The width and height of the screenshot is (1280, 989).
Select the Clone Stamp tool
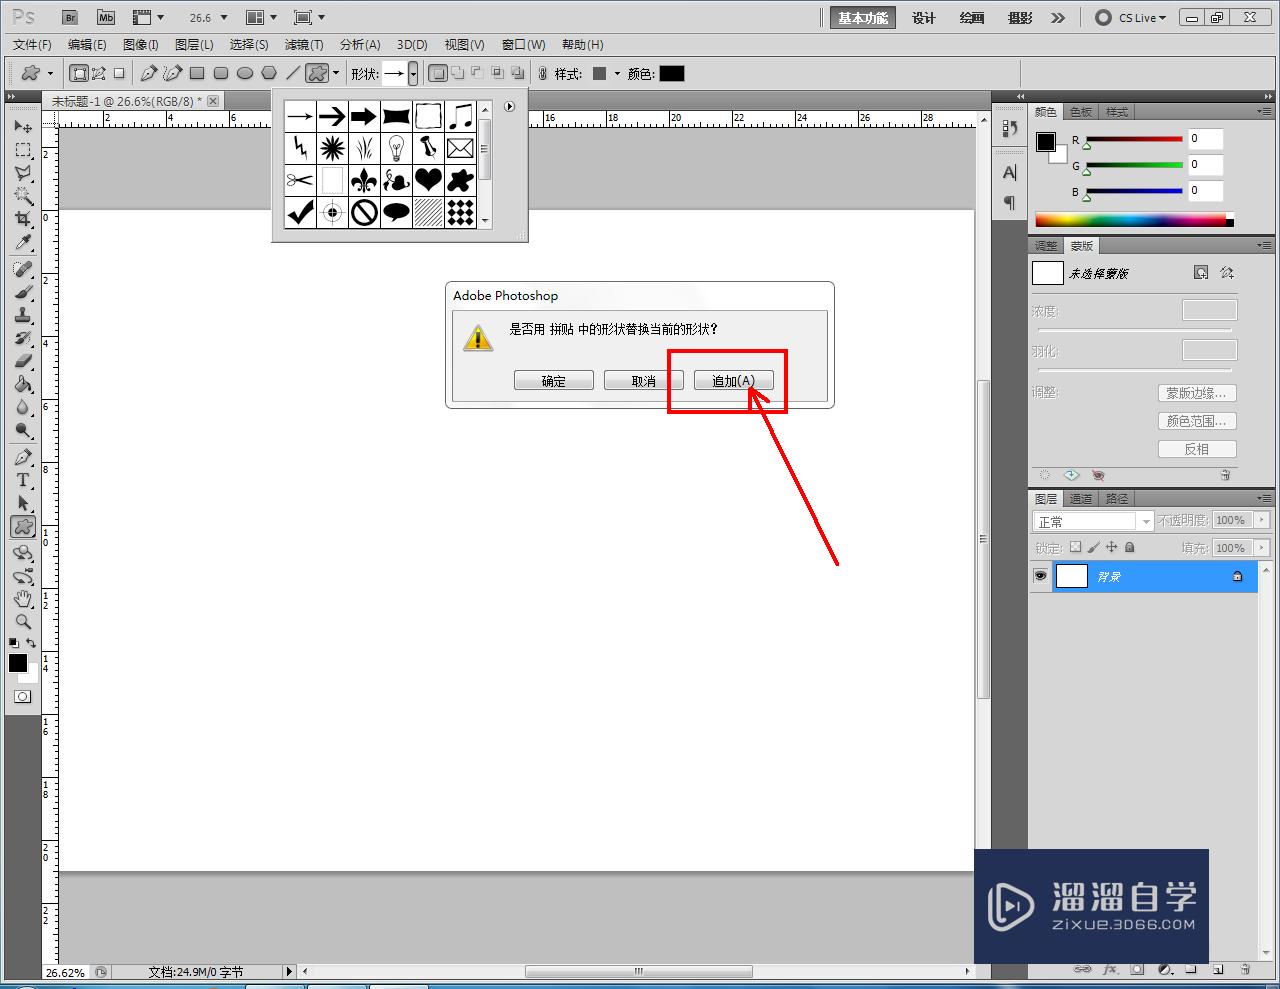point(22,316)
